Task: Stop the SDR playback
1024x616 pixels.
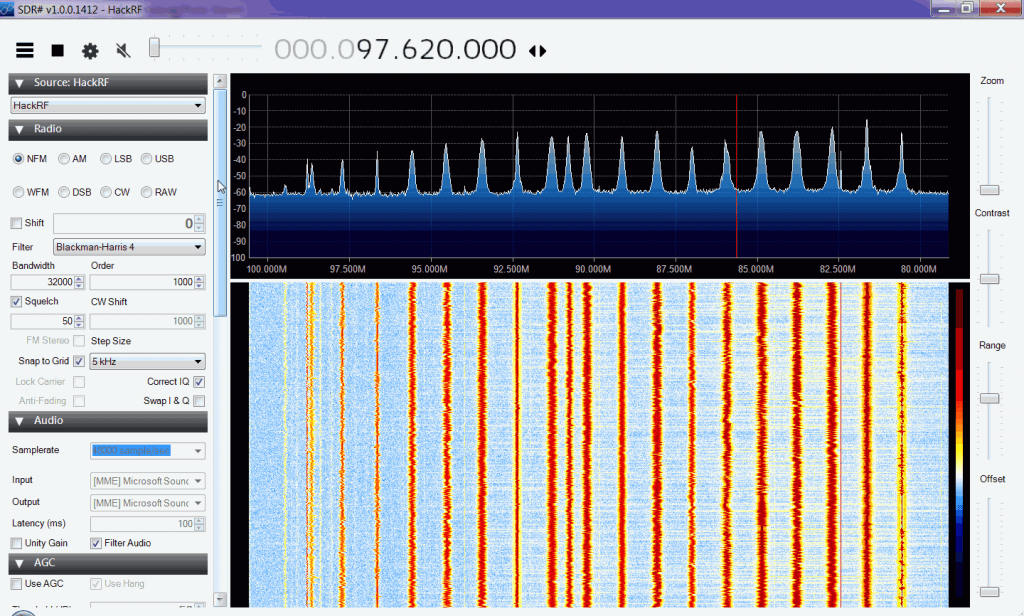Action: coord(57,49)
